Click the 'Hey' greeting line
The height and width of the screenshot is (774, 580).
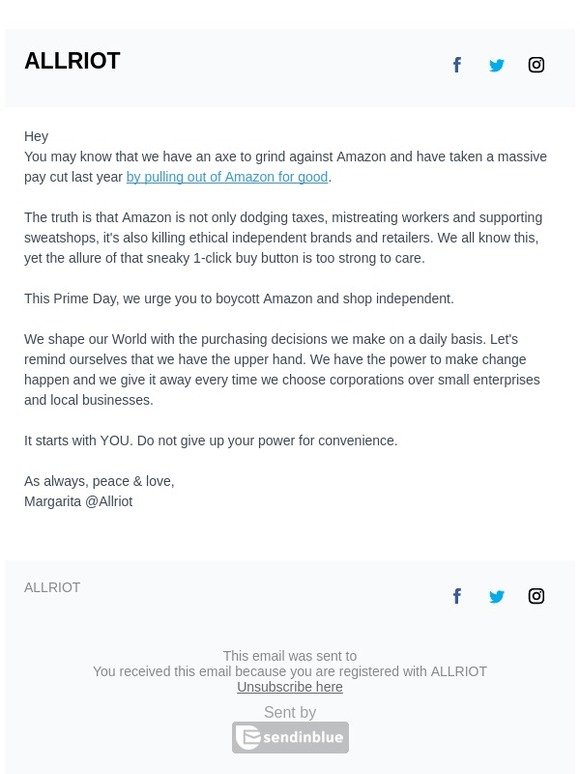(36, 136)
